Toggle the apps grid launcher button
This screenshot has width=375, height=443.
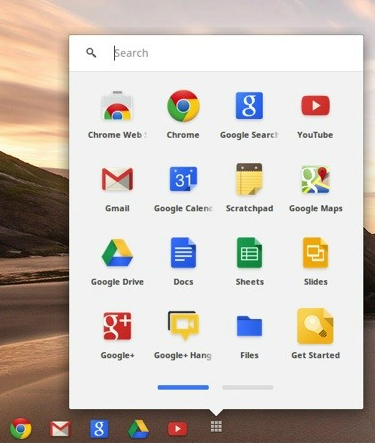[x=216, y=426]
